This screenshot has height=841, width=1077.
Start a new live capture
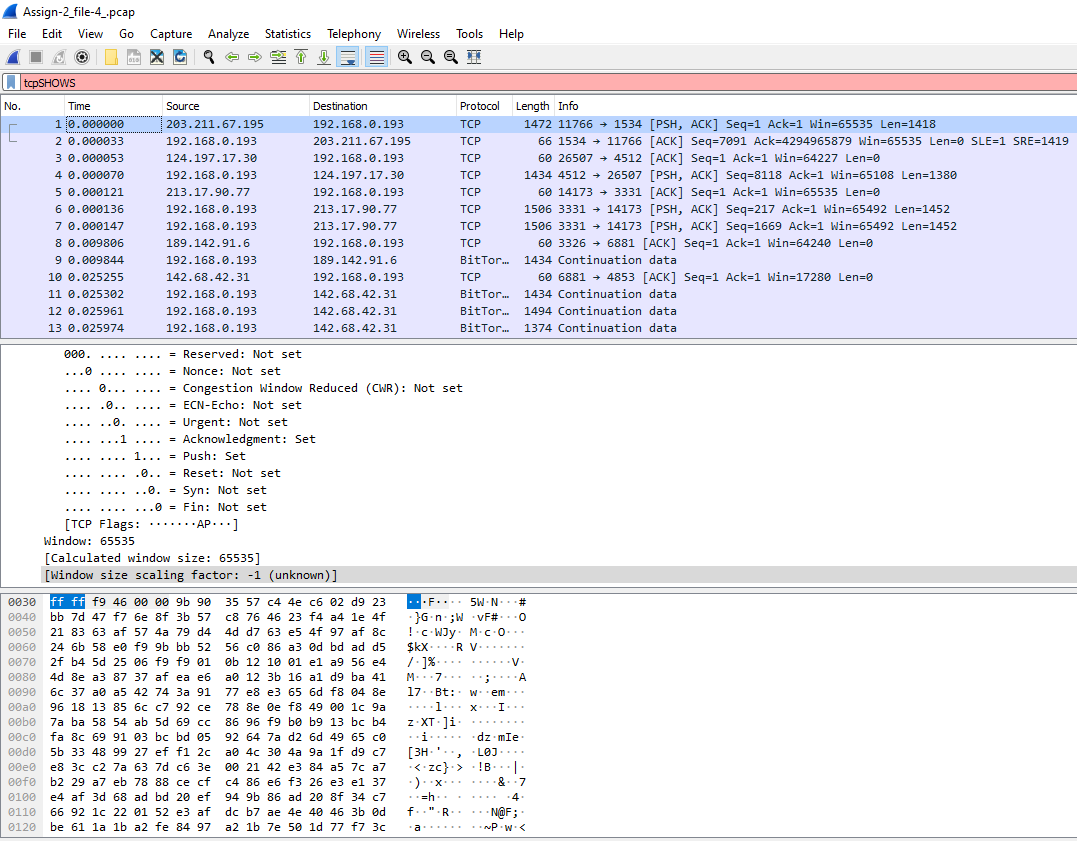12,57
